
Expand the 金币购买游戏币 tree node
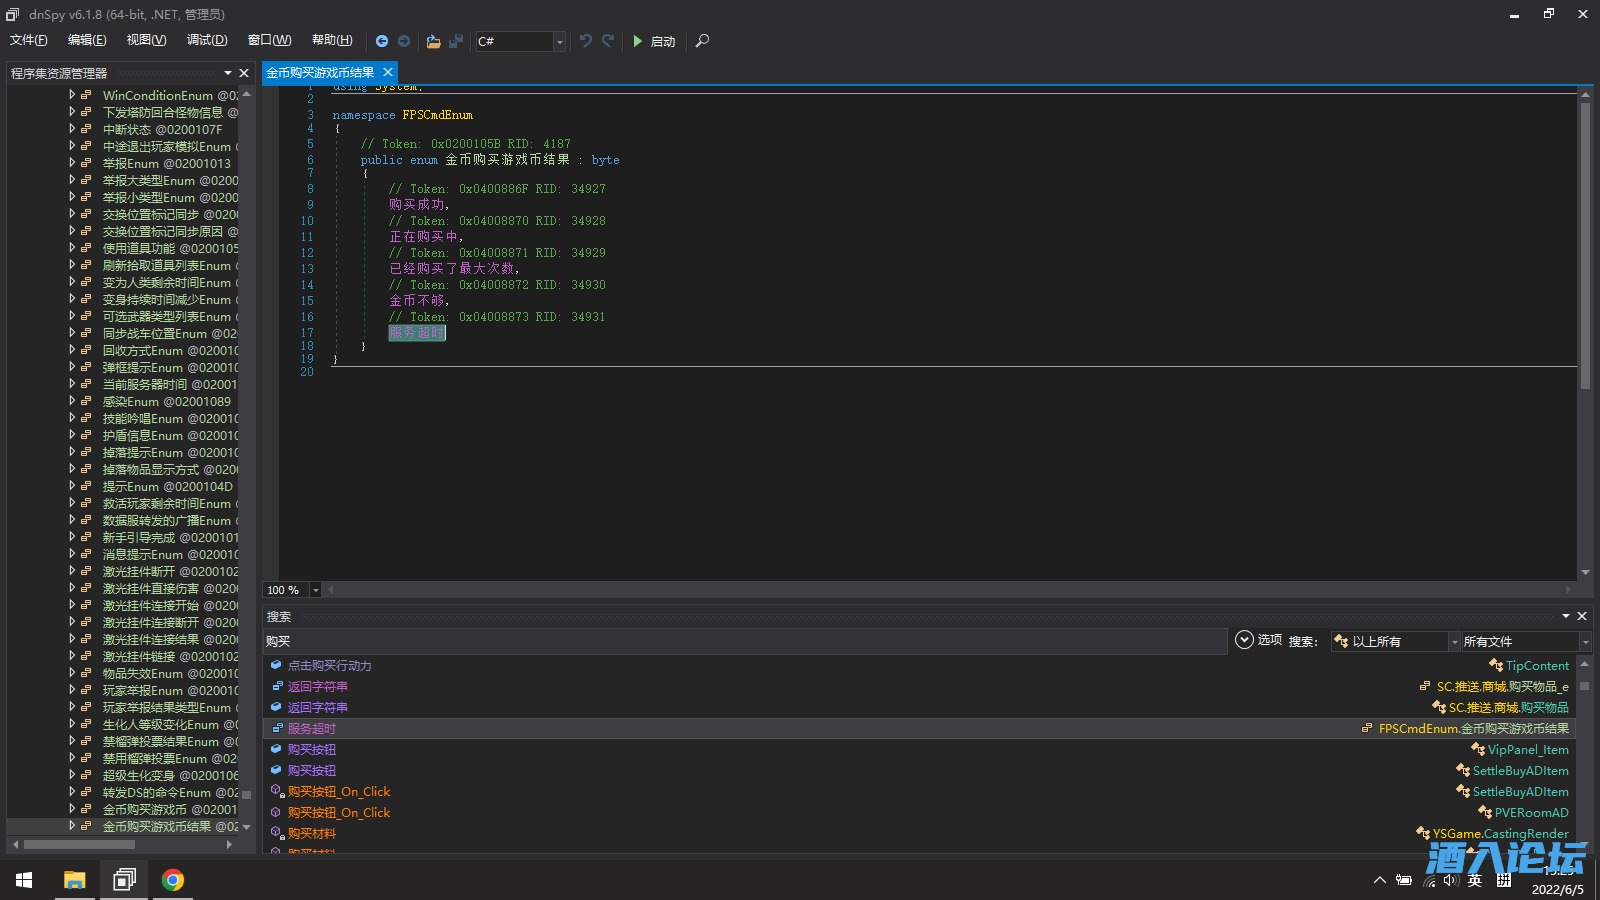[72, 809]
